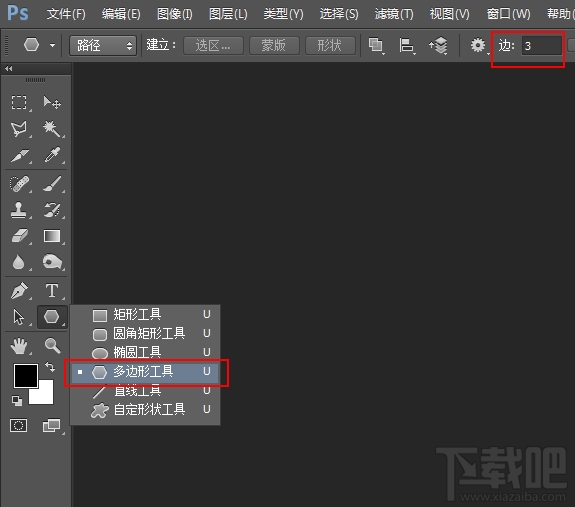Select the Polygonal Lasso tool
The height and width of the screenshot is (507, 575).
19,129
